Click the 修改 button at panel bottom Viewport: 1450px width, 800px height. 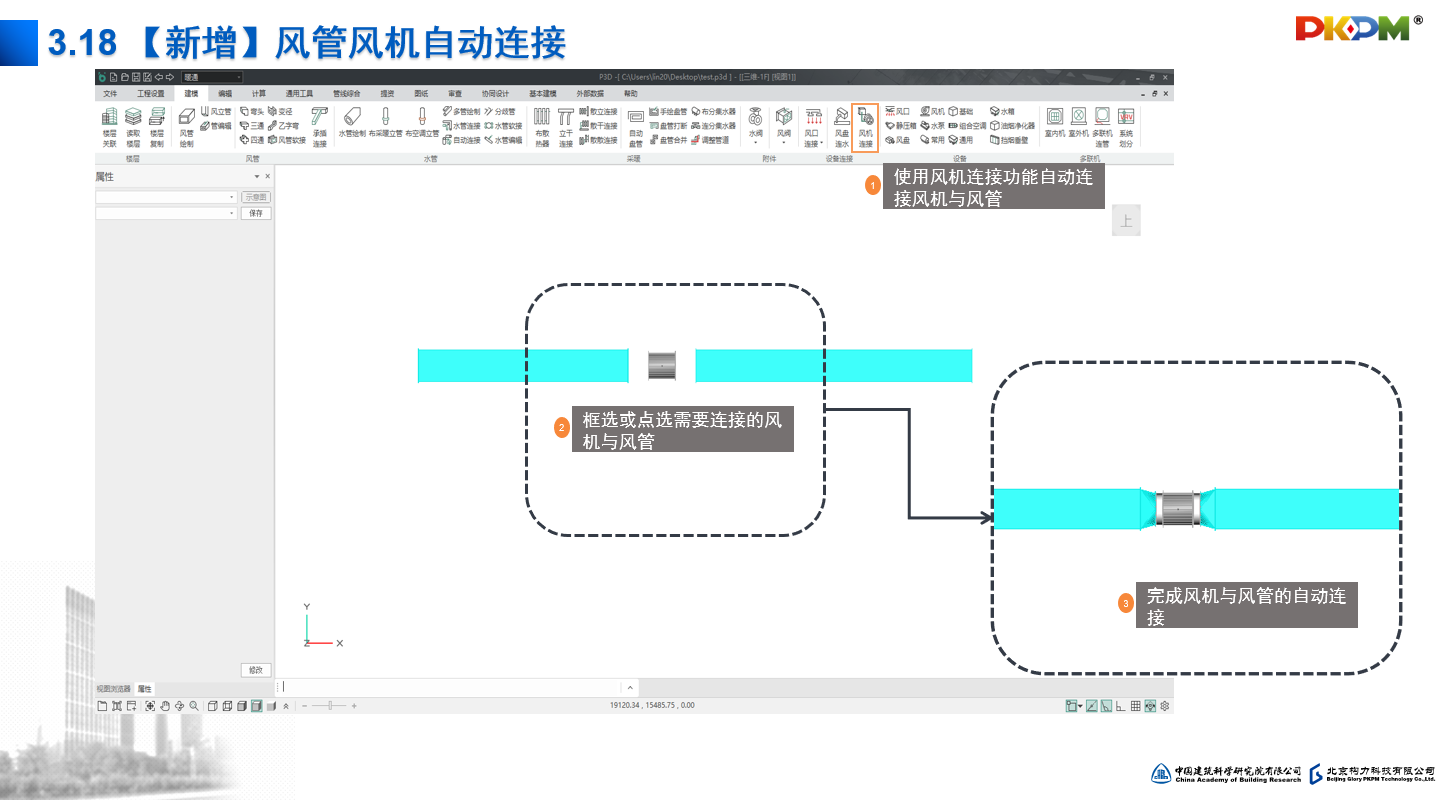pos(256,670)
